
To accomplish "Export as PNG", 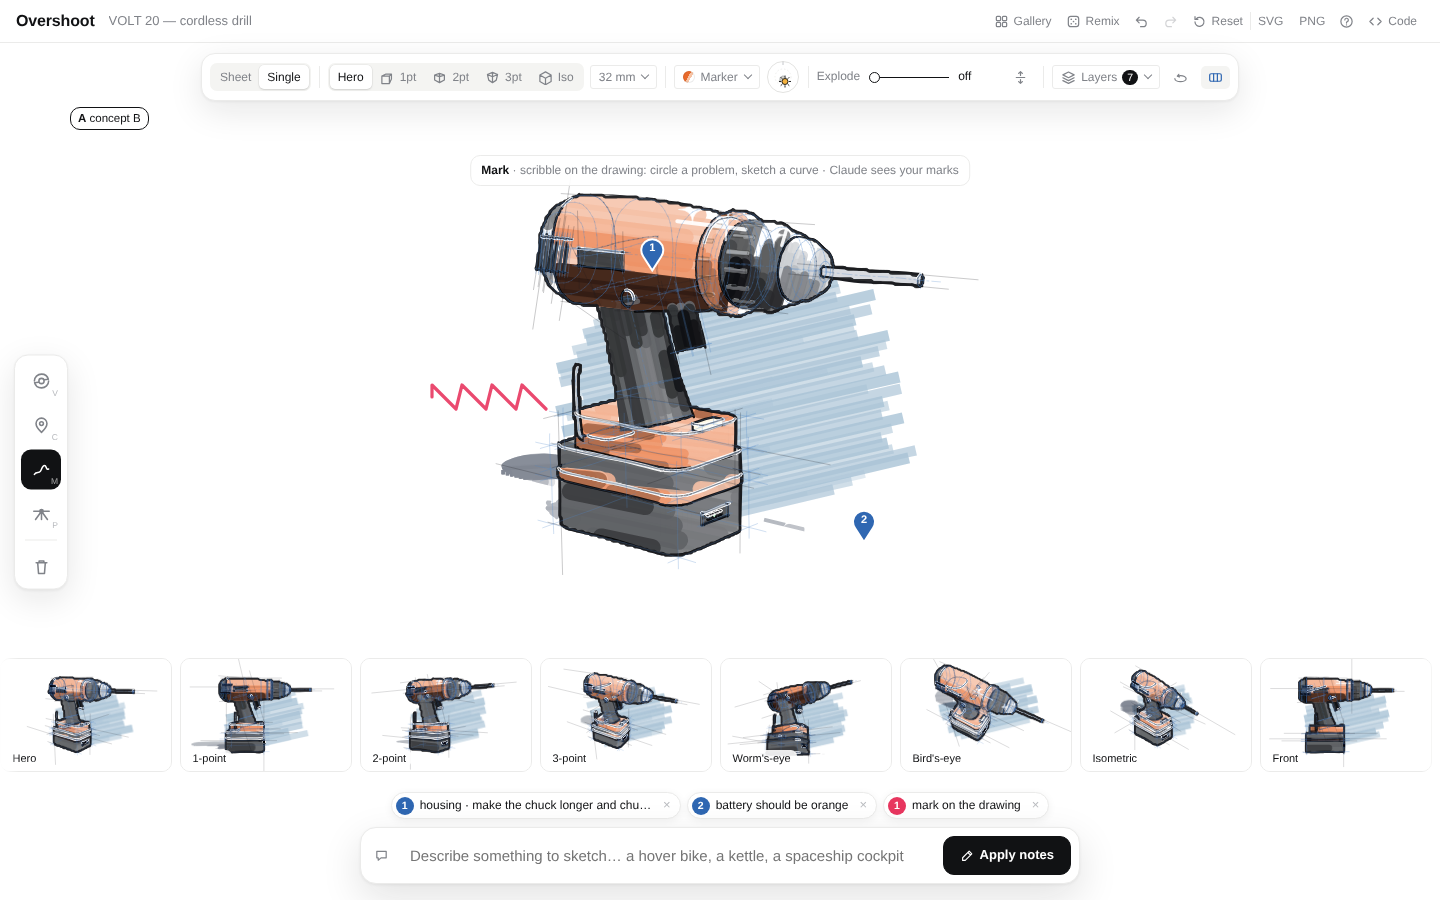I will [x=1312, y=21].
